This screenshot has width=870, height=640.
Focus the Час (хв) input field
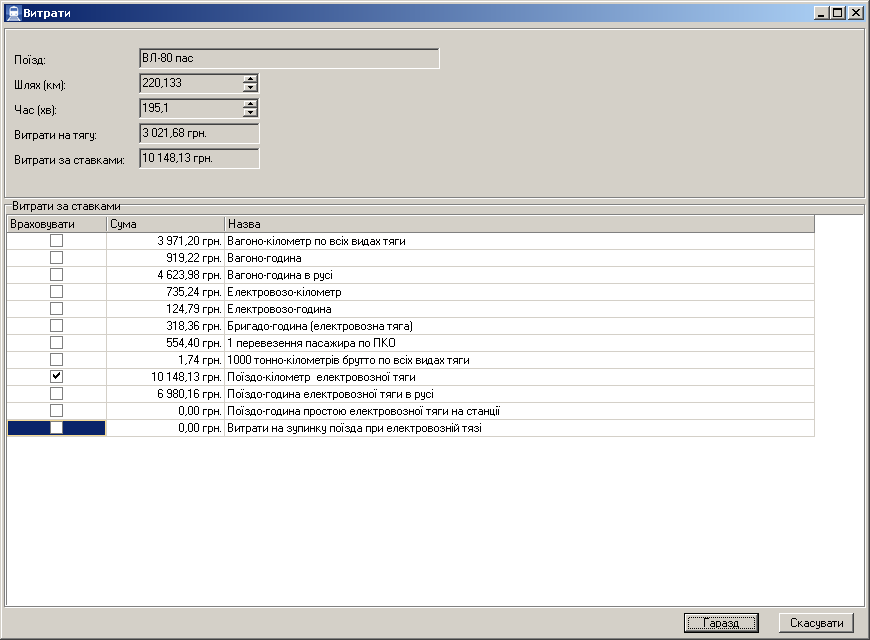(x=190, y=108)
